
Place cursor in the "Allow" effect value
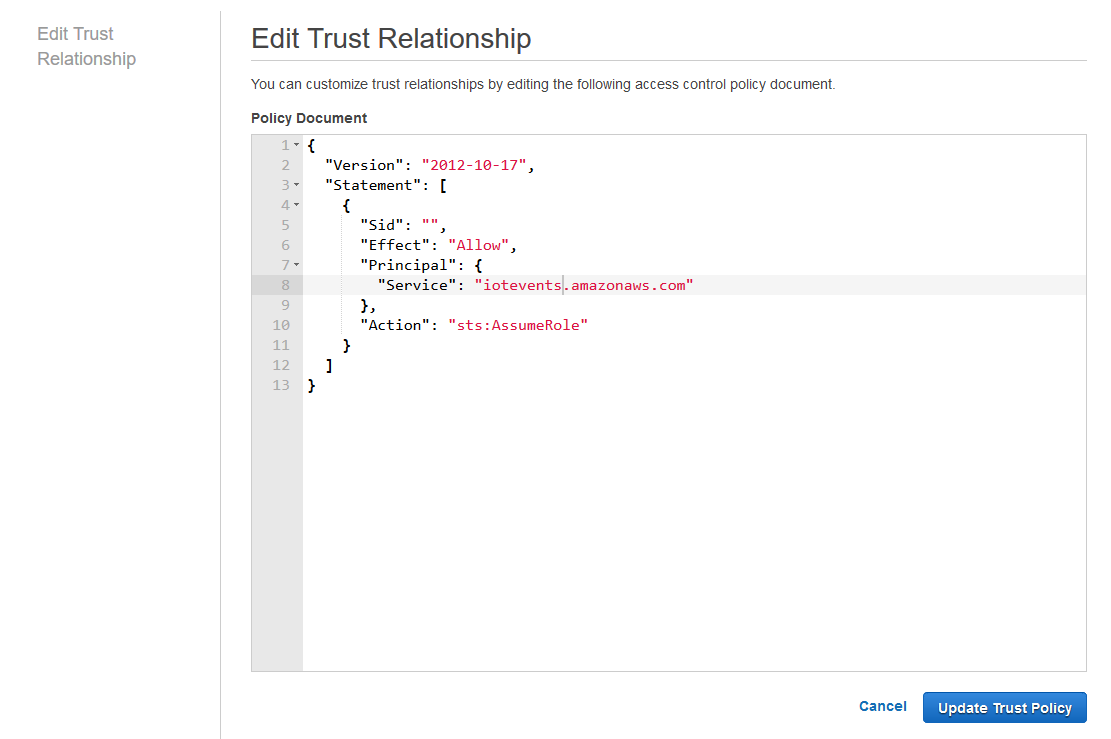(x=480, y=245)
